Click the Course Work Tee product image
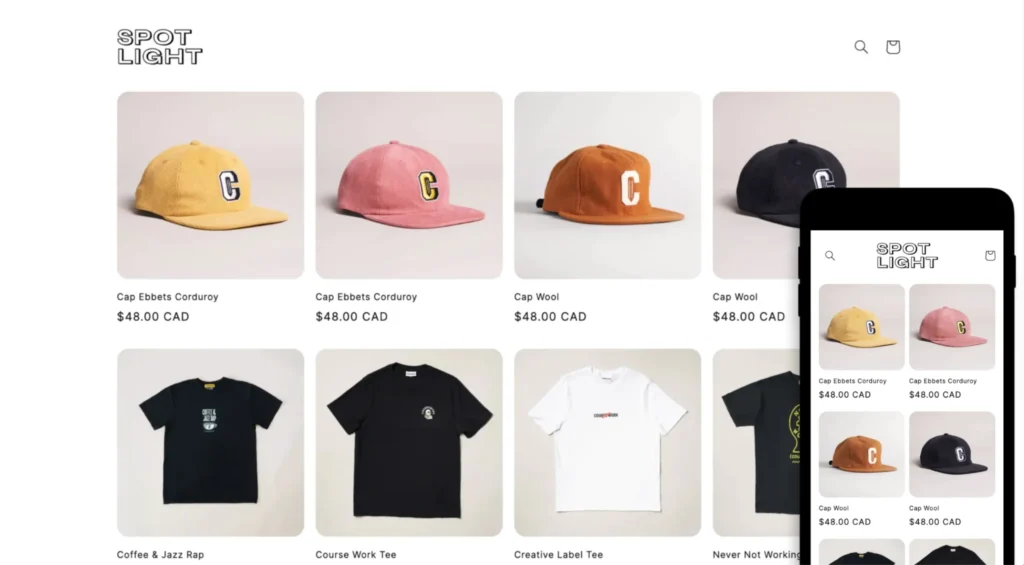The height and width of the screenshot is (565, 1024). pyautogui.click(x=409, y=443)
